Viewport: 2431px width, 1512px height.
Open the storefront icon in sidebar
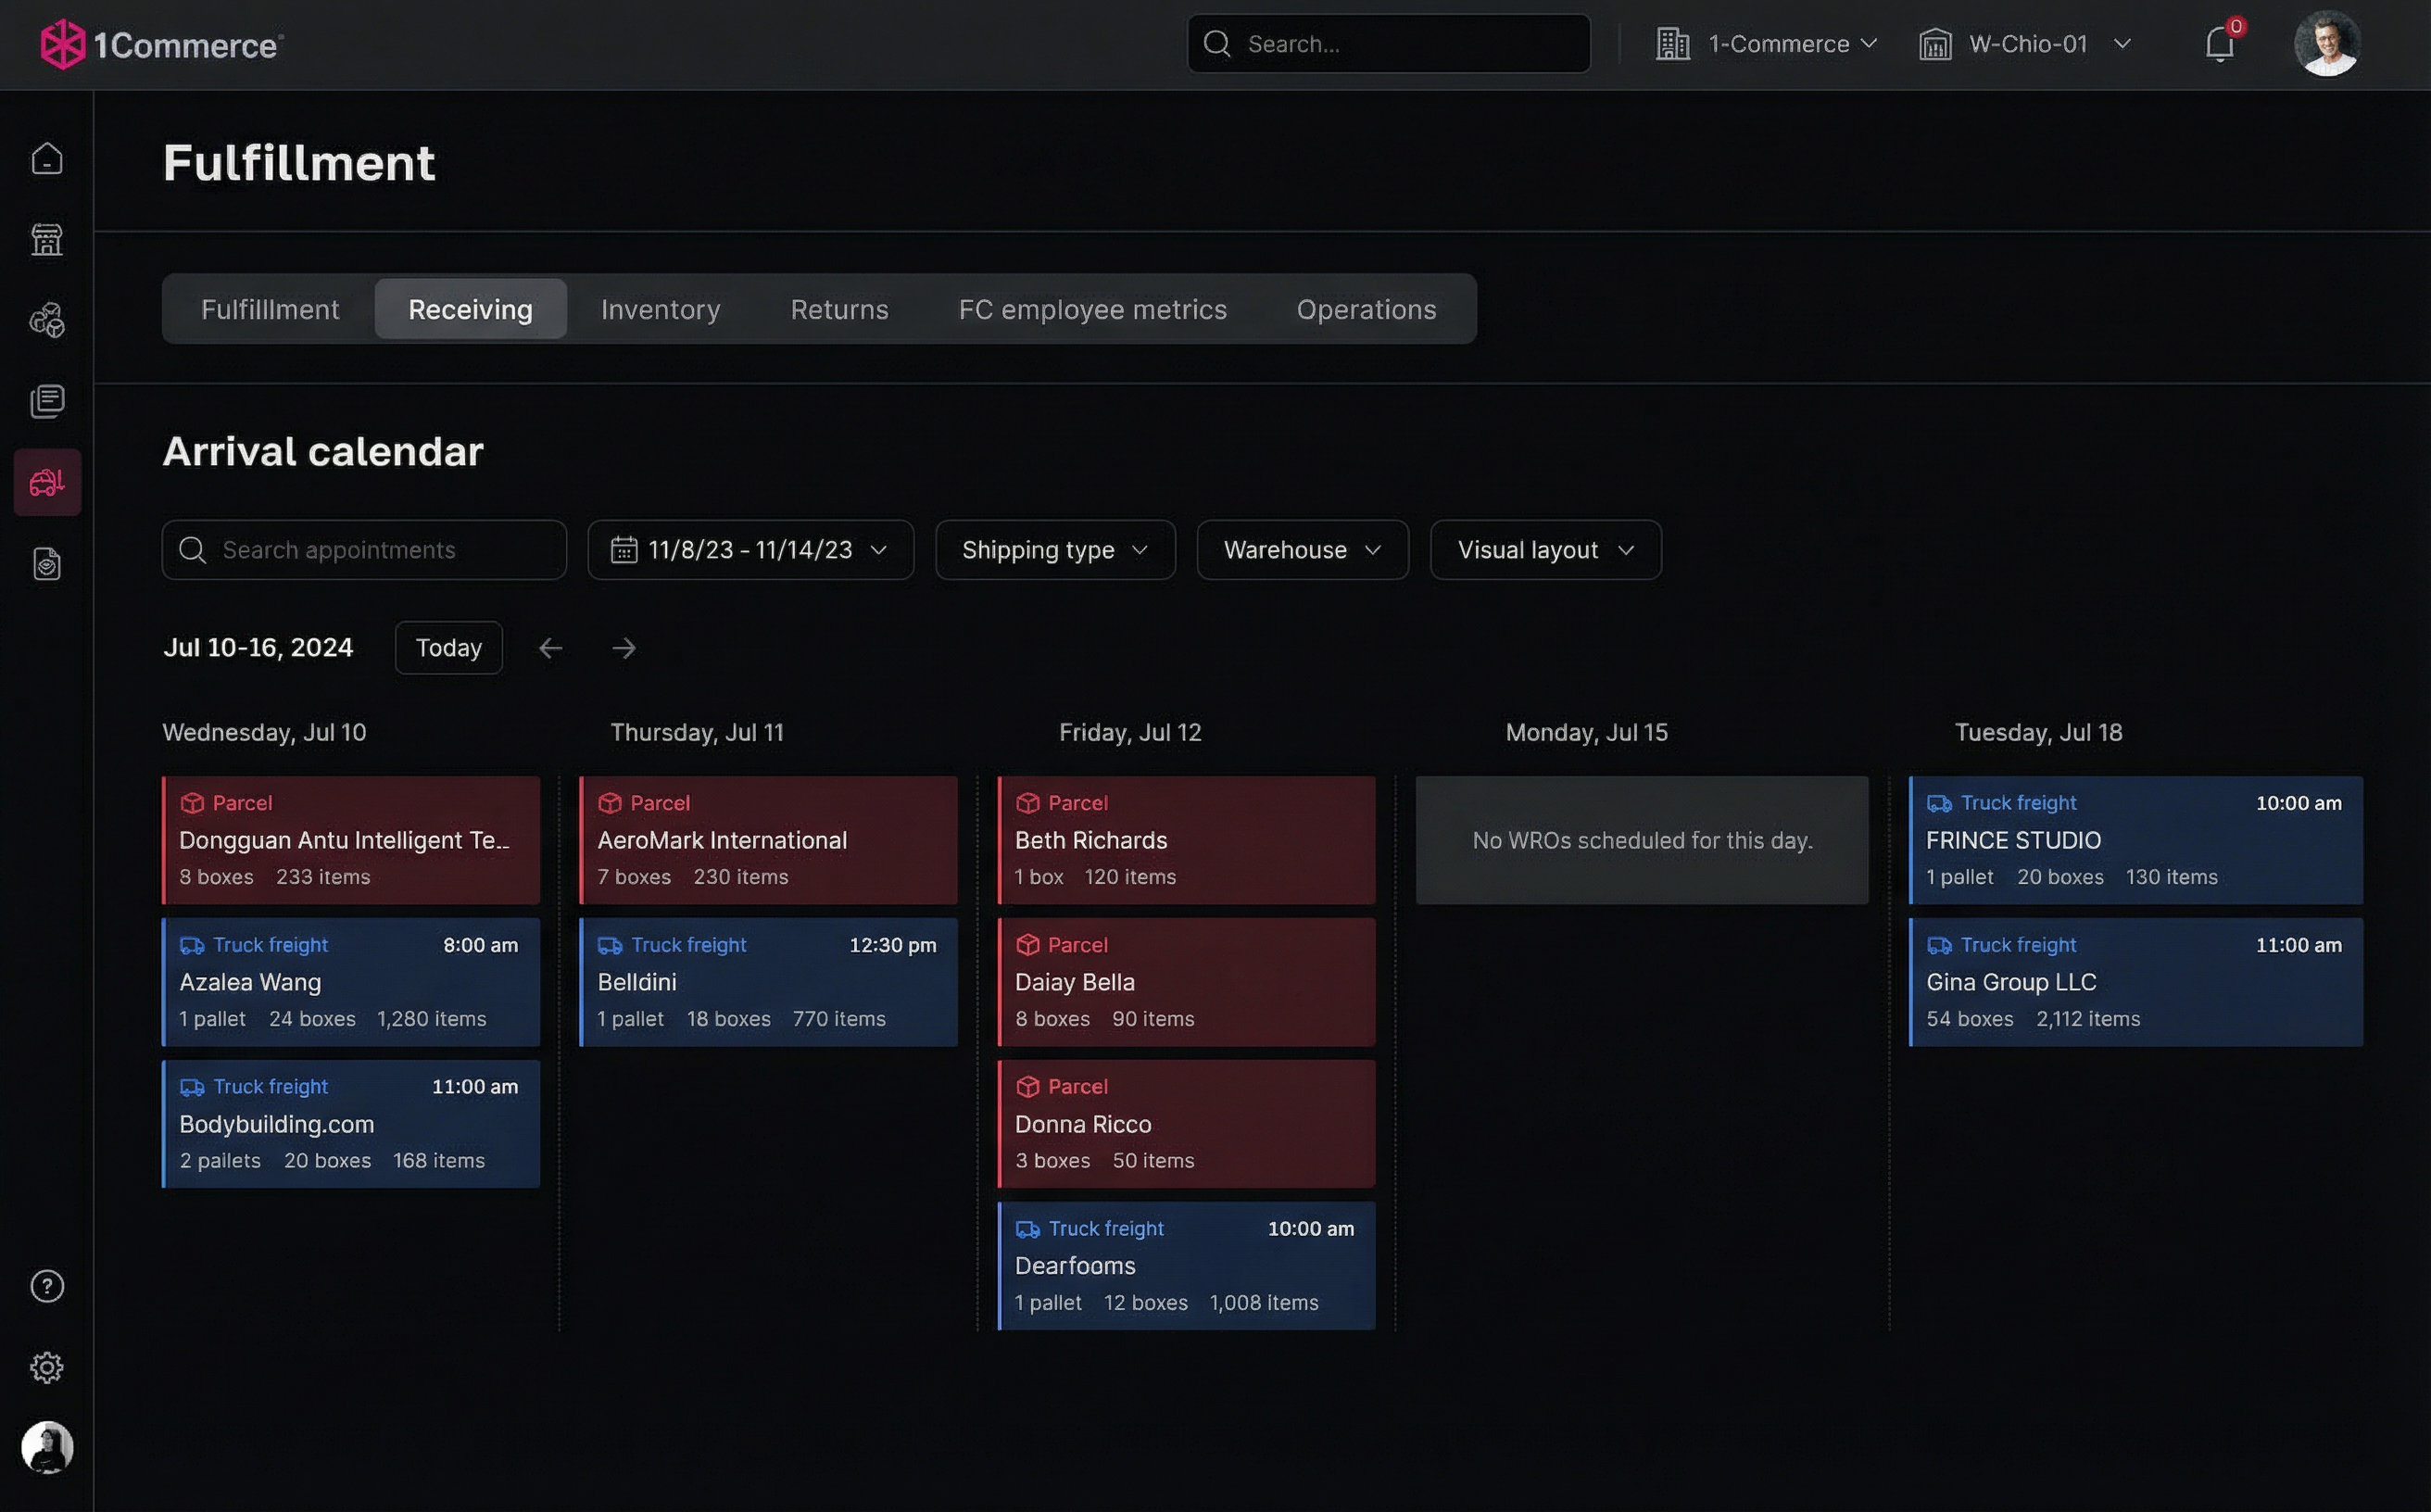tap(47, 240)
